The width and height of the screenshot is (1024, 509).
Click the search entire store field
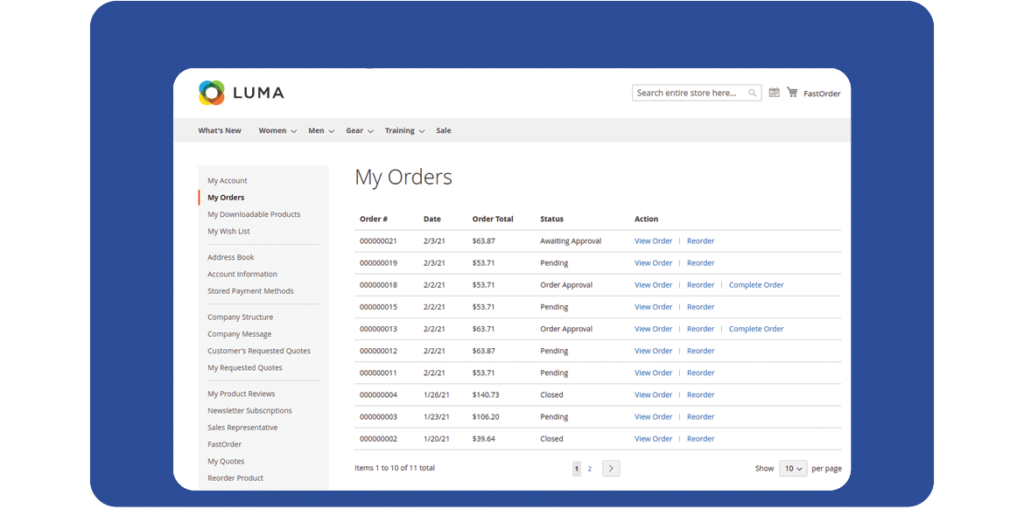[x=690, y=93]
